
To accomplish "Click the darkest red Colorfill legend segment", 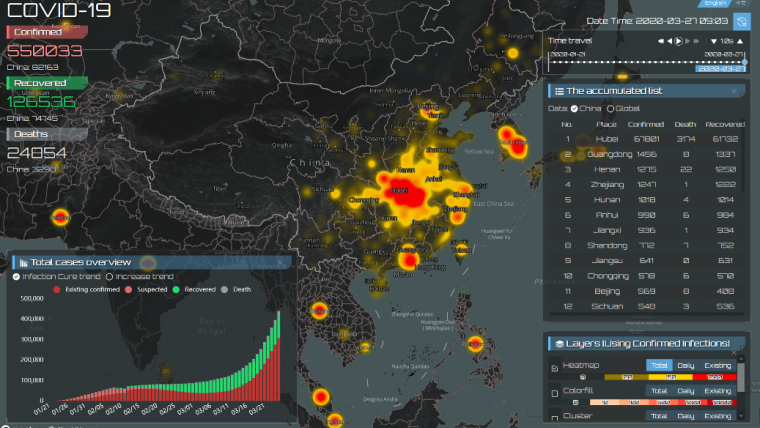I will click(x=722, y=402).
